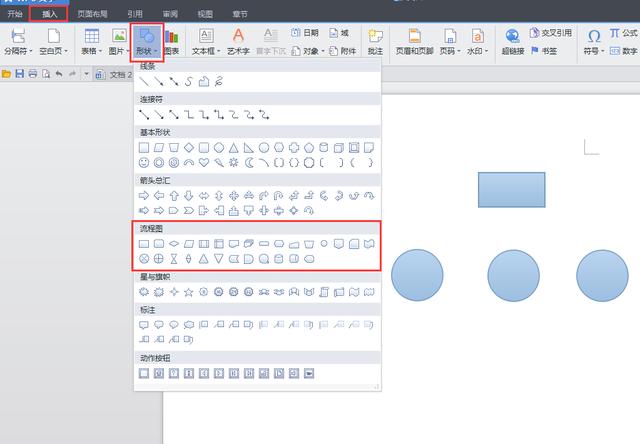Pick the smiley face shape
The image size is (640, 444).
(144, 162)
